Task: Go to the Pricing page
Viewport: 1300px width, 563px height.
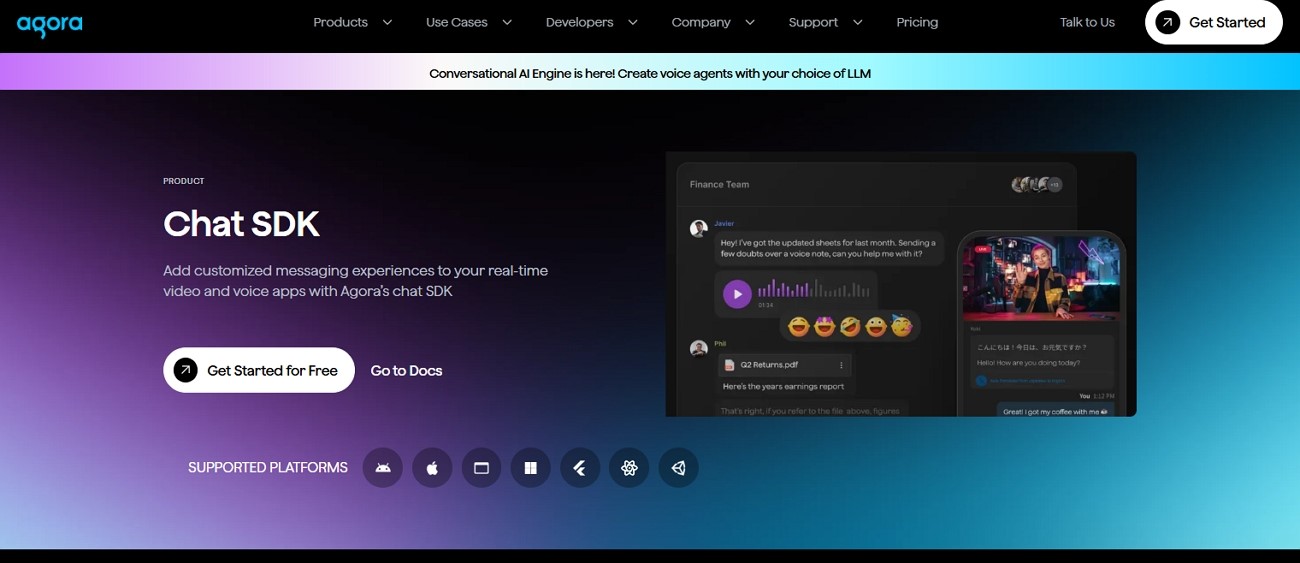Action: click(x=917, y=22)
